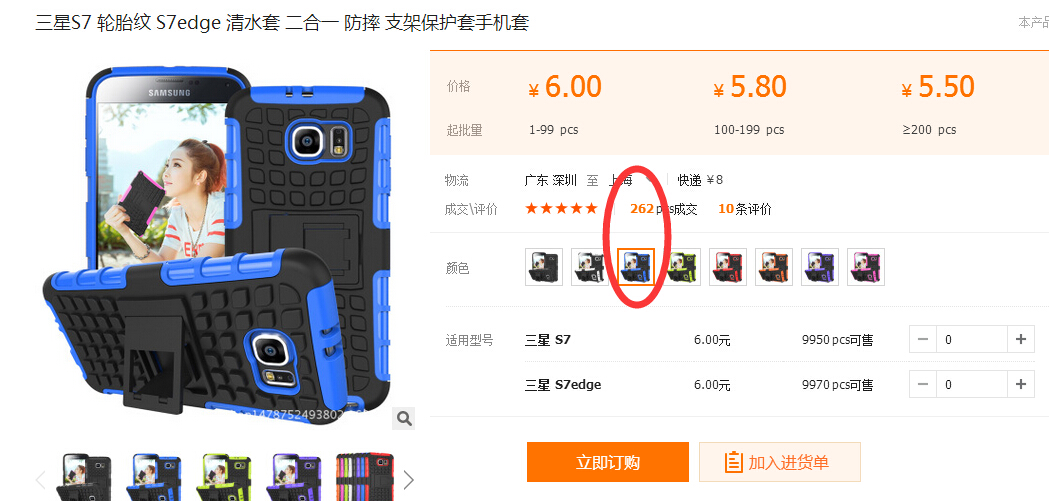Pick the green case color option

tap(682, 267)
